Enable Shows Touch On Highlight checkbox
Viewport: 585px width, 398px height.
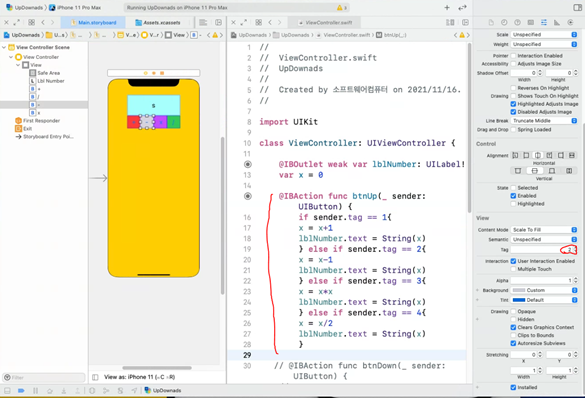(x=513, y=96)
